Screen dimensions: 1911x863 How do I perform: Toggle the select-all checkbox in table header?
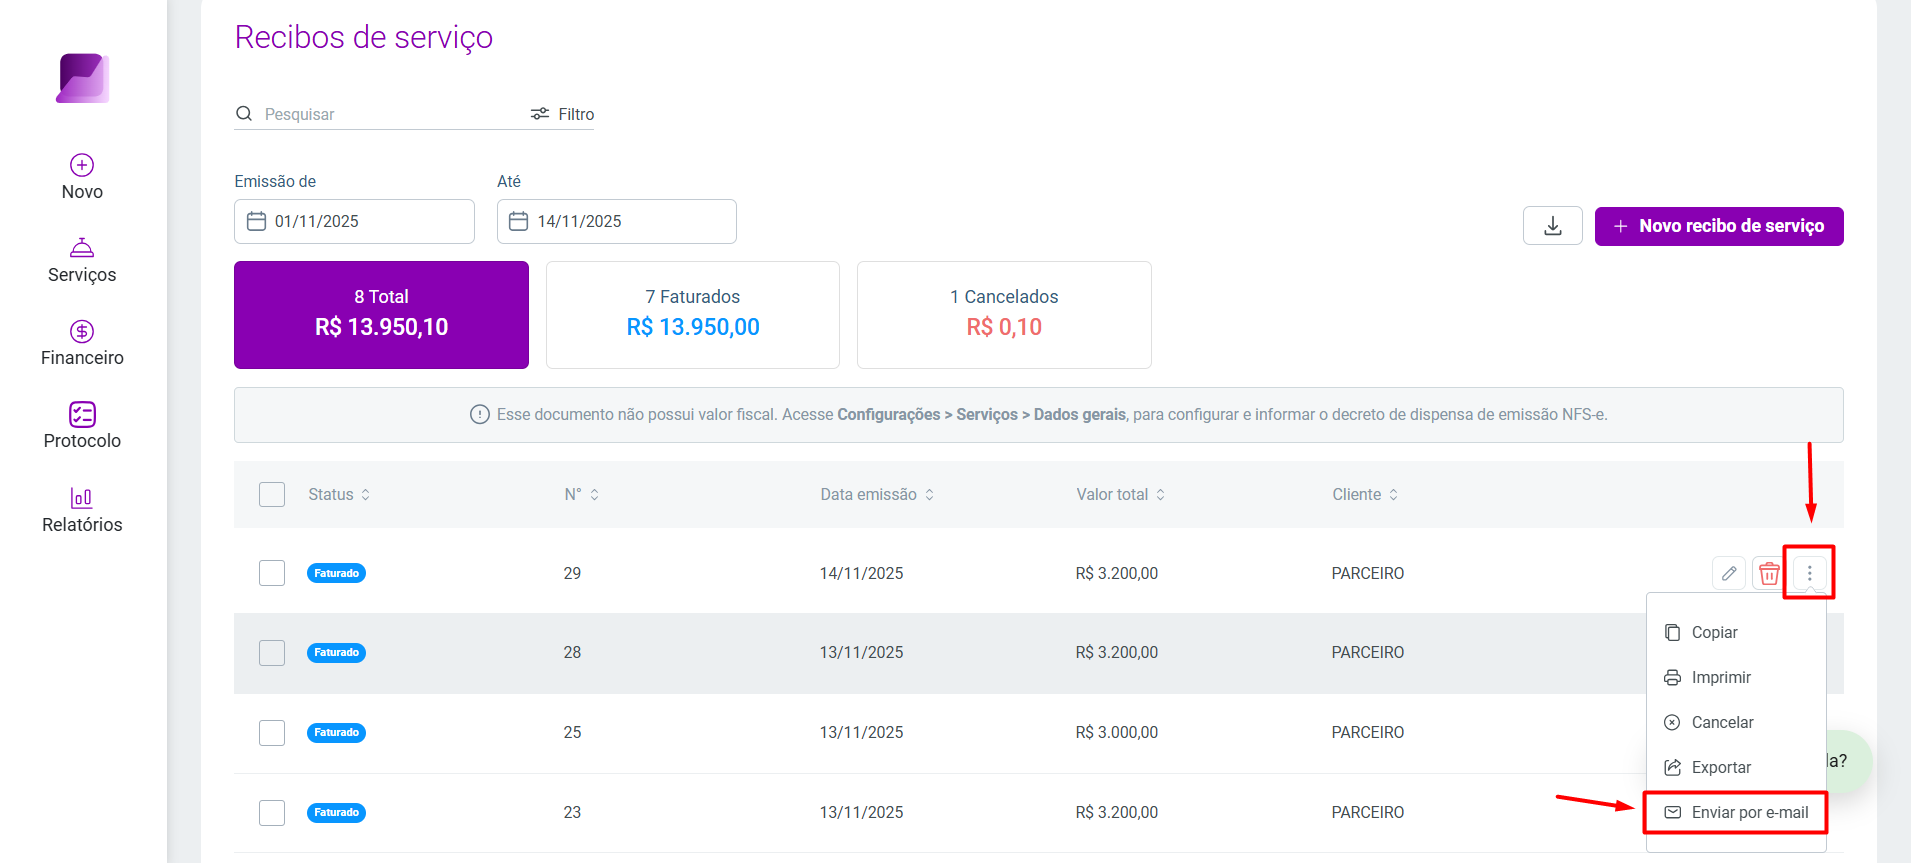point(272,494)
